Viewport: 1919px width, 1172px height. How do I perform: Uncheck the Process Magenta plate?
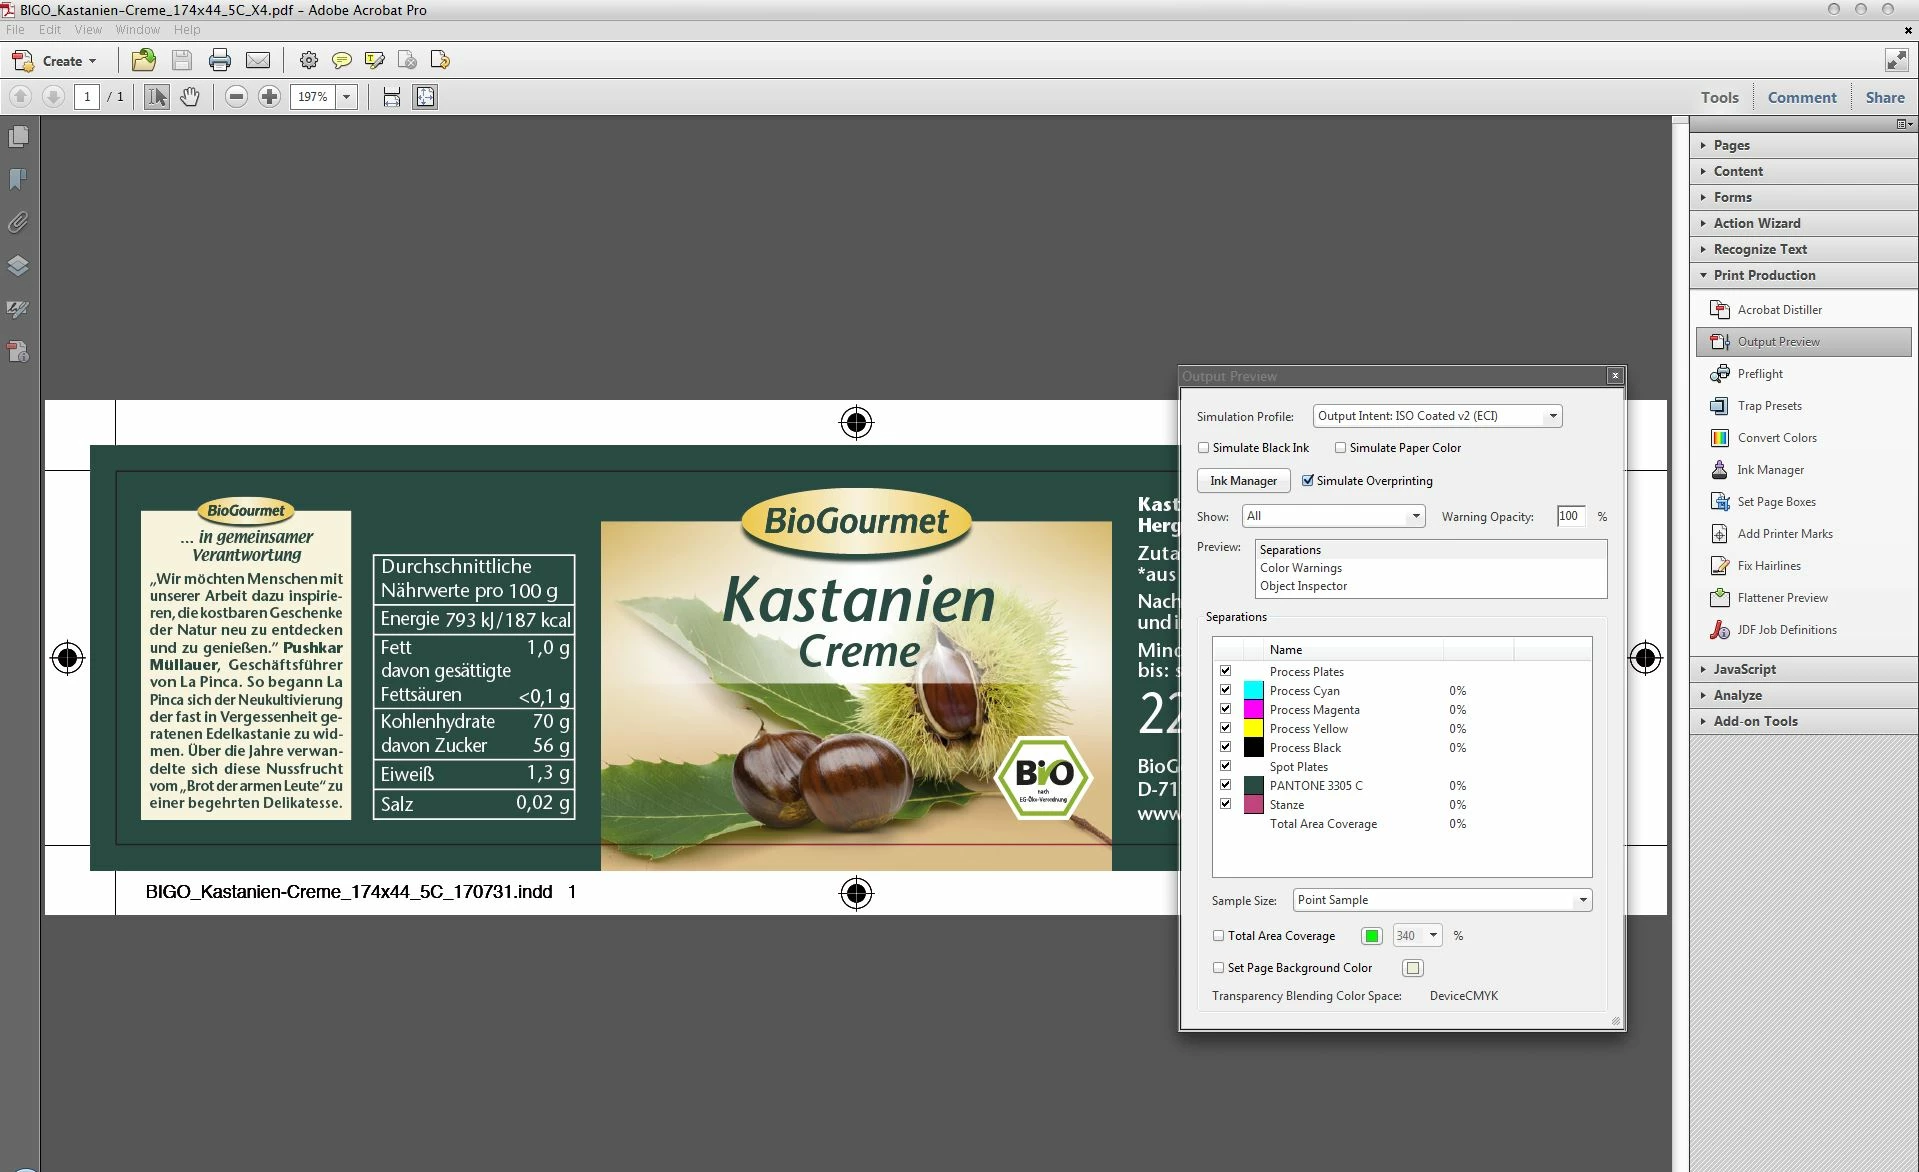coord(1225,709)
